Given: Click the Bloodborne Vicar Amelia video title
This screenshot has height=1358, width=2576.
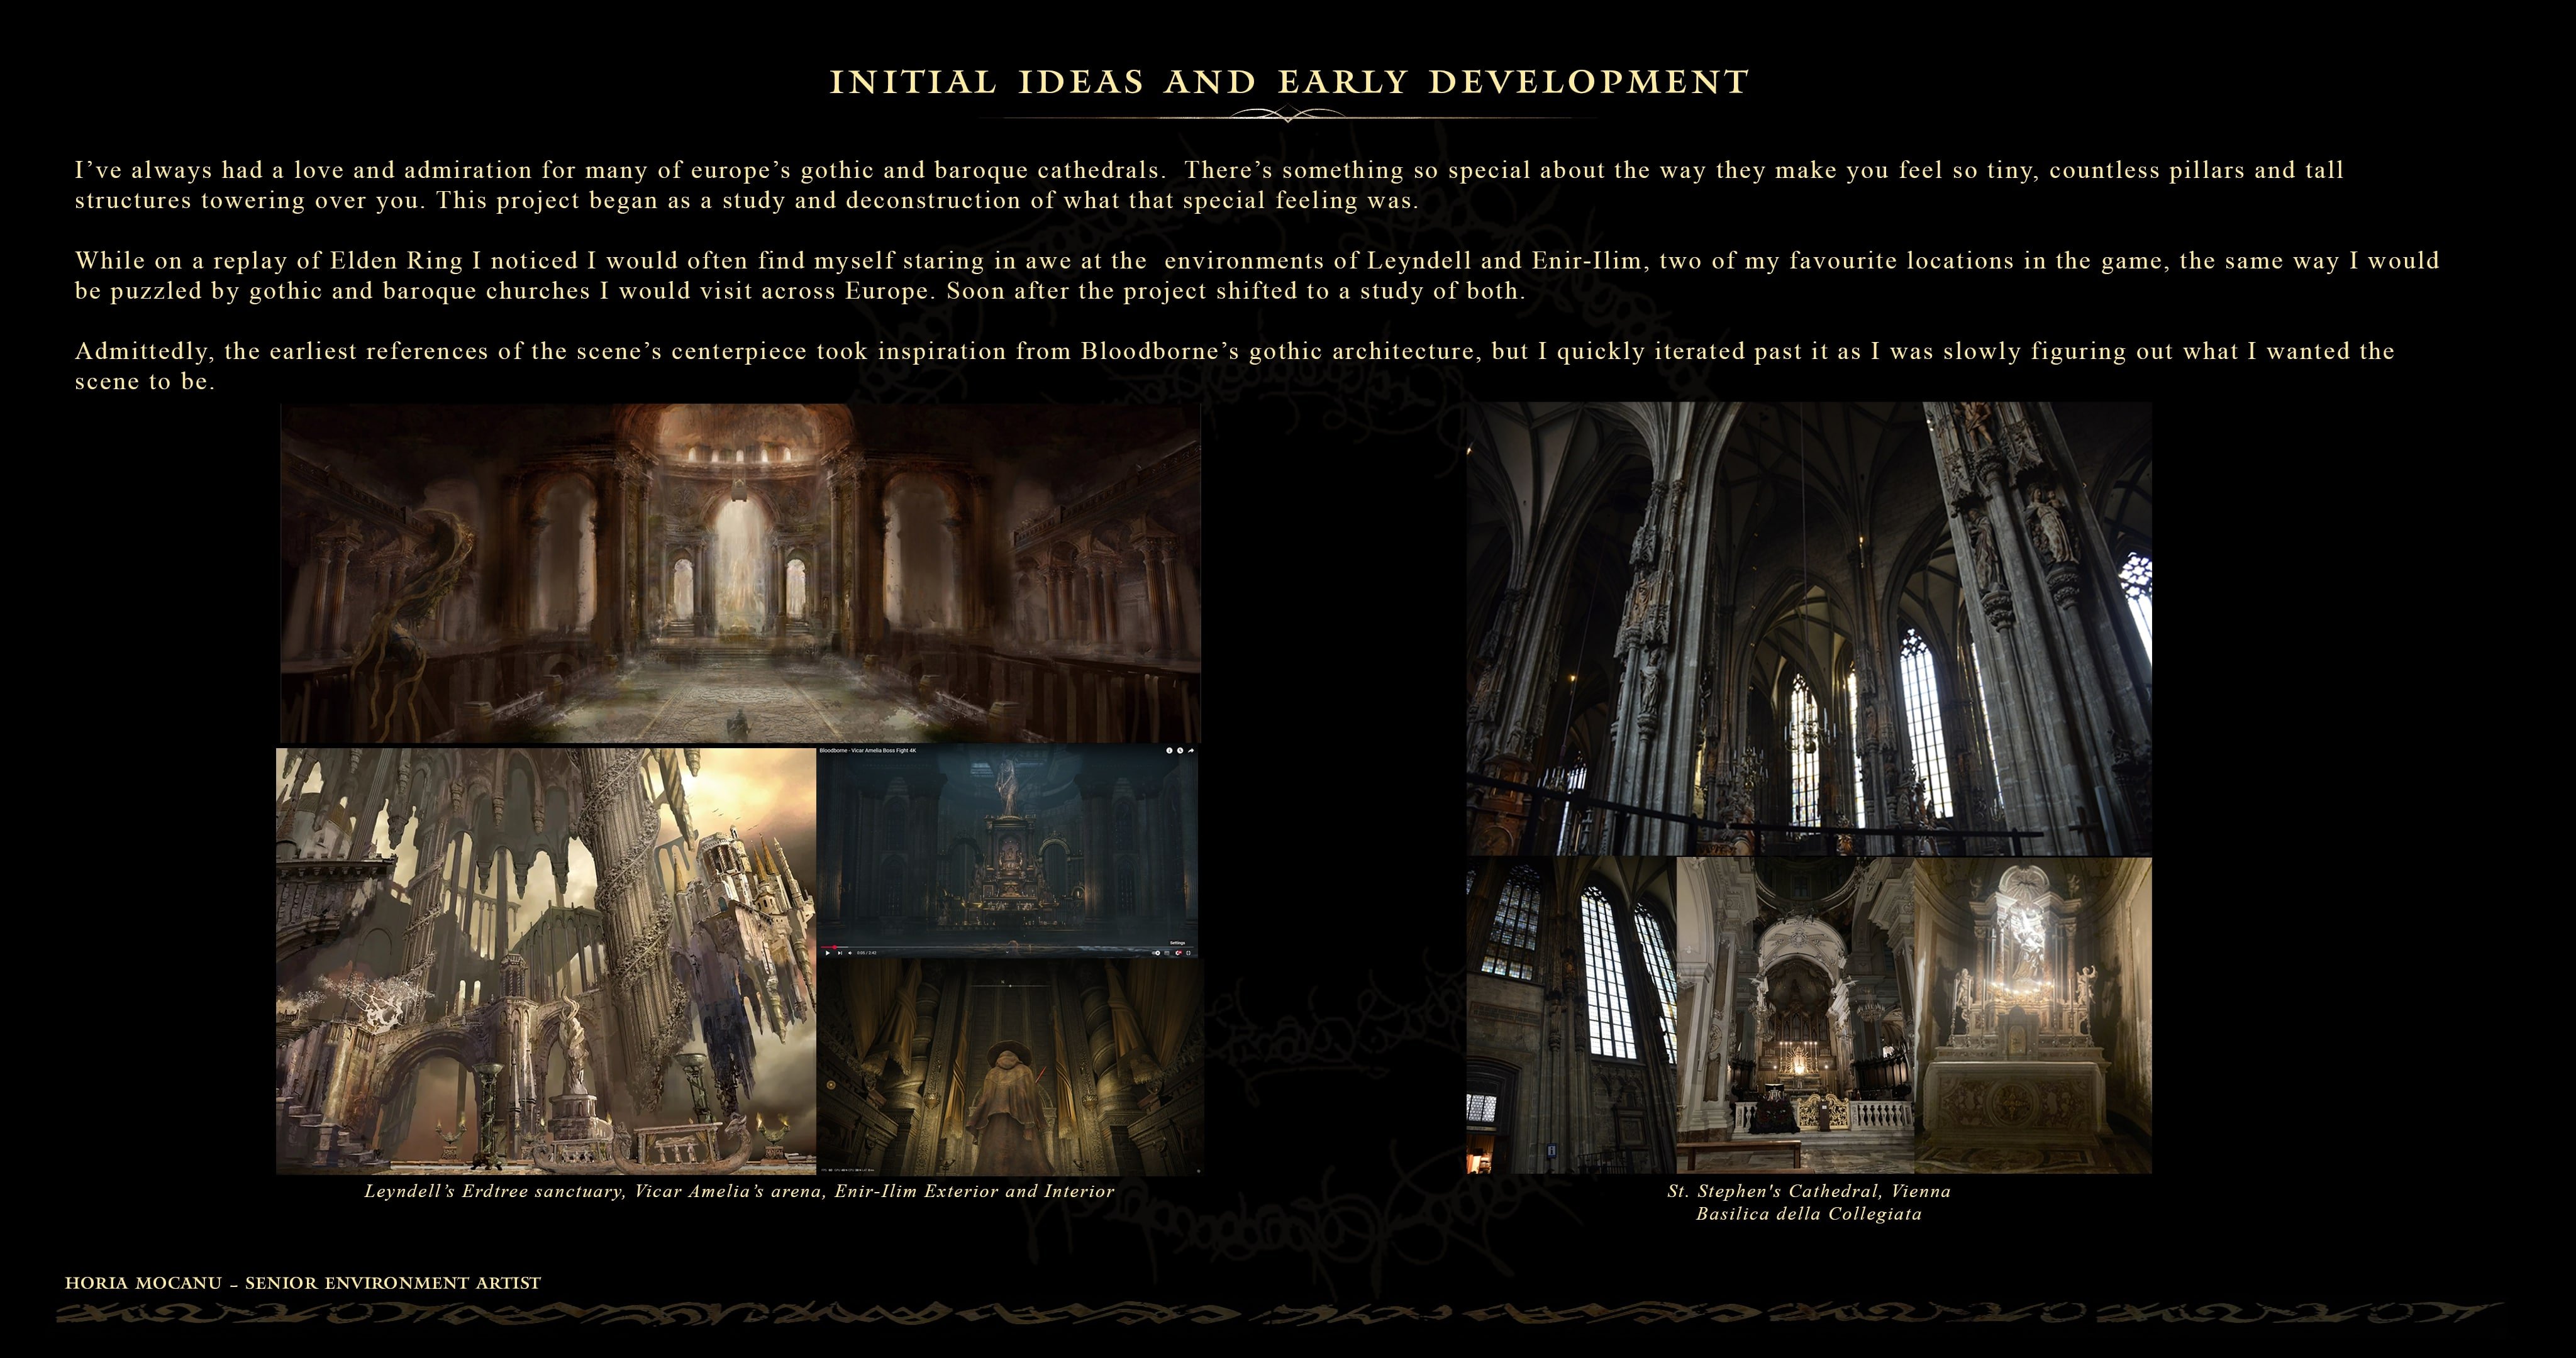Looking at the screenshot, I should coord(867,750).
